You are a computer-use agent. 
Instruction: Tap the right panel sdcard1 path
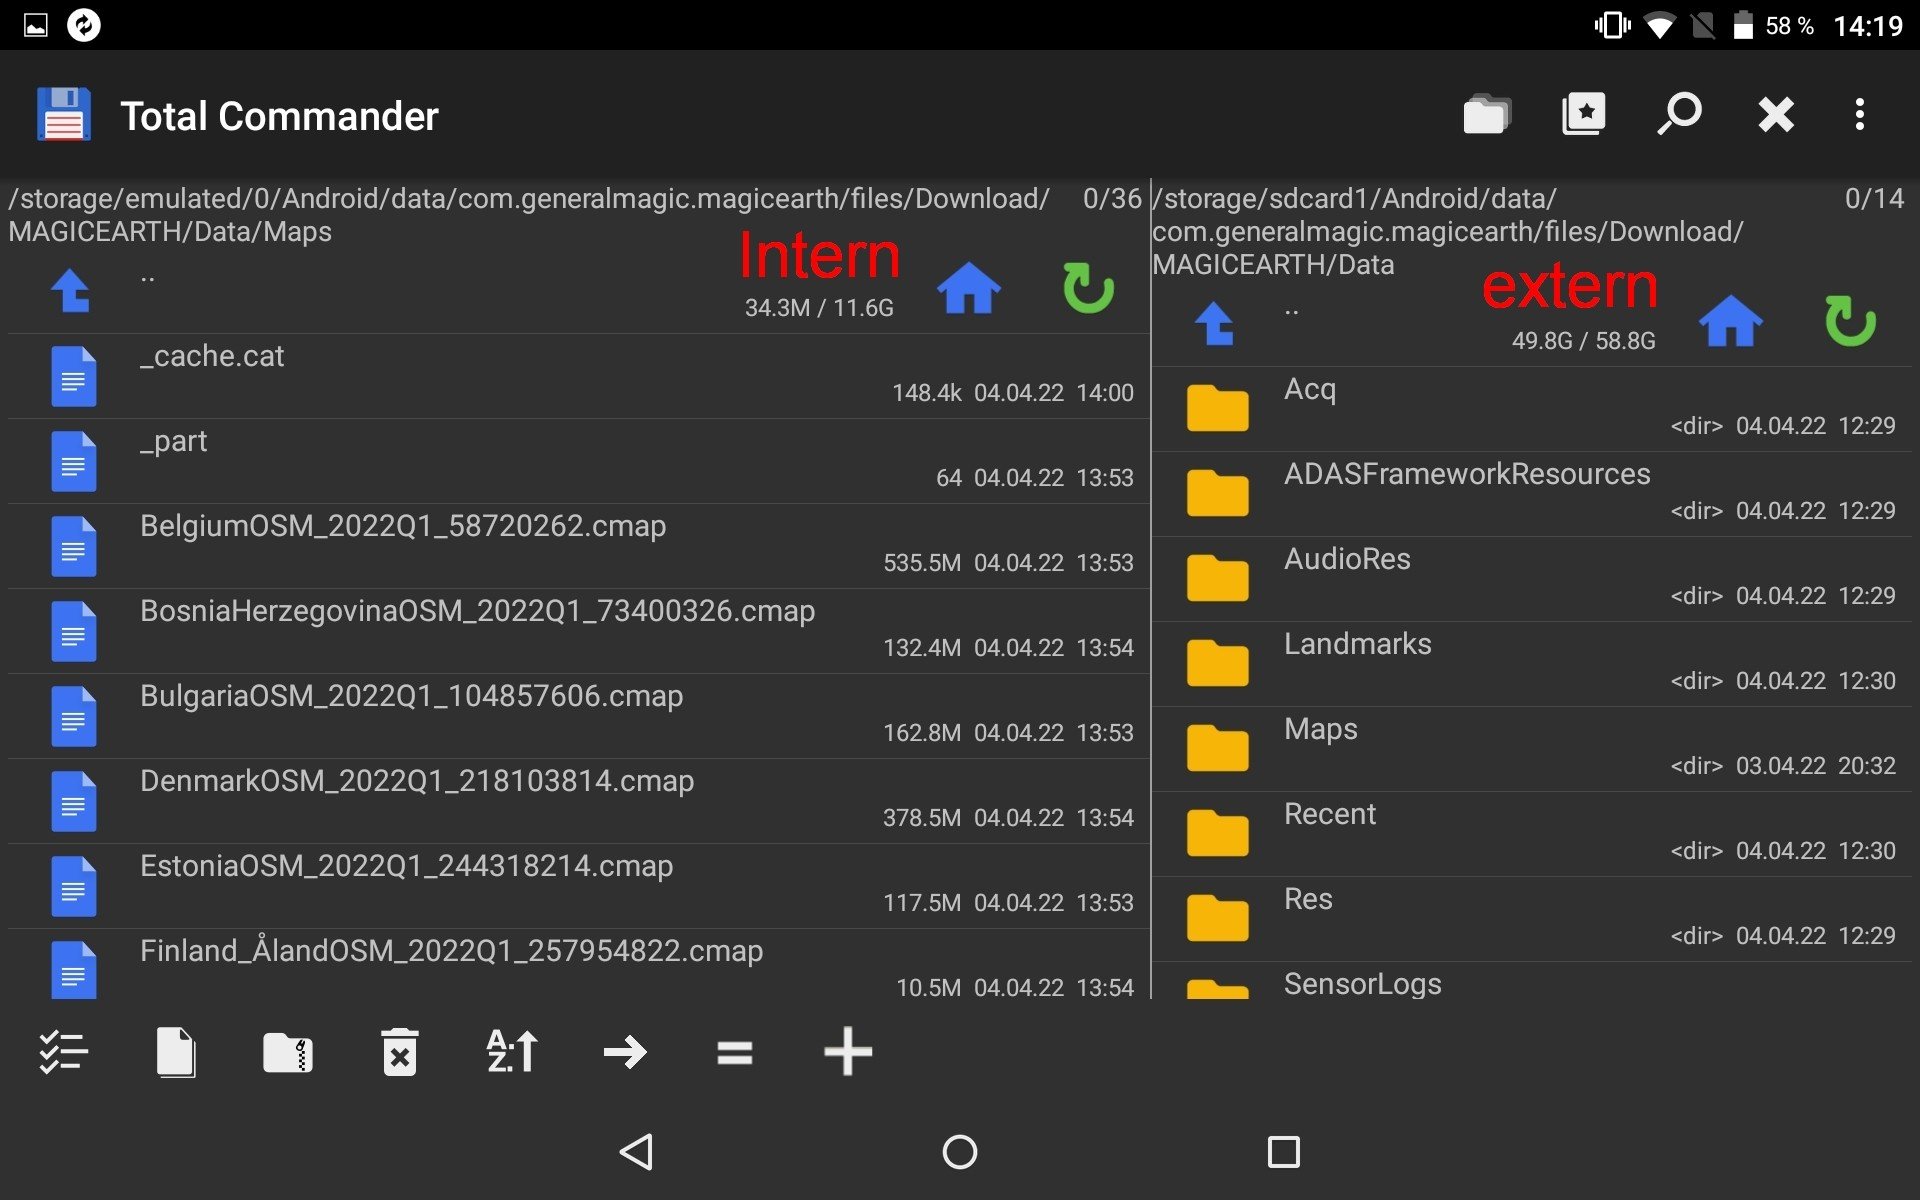1448,231
